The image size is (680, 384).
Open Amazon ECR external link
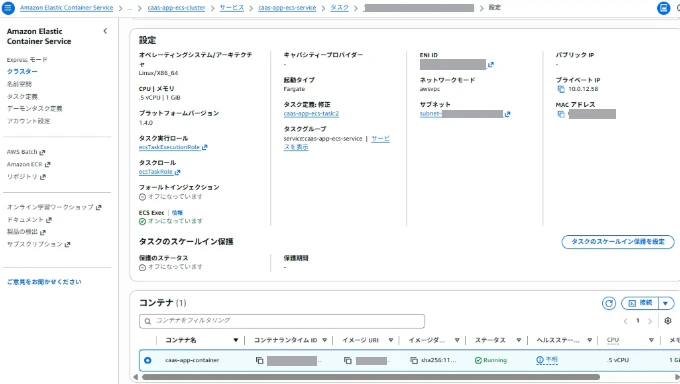[x=28, y=164]
